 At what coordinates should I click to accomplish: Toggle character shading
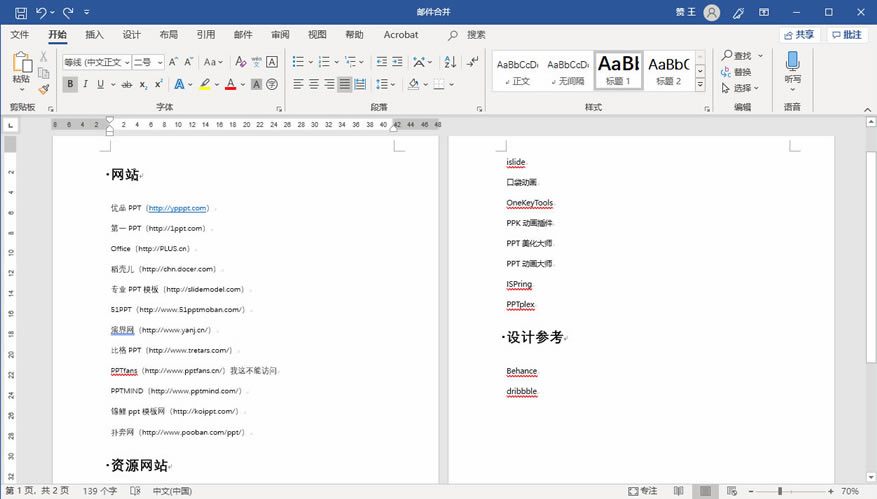(x=256, y=84)
